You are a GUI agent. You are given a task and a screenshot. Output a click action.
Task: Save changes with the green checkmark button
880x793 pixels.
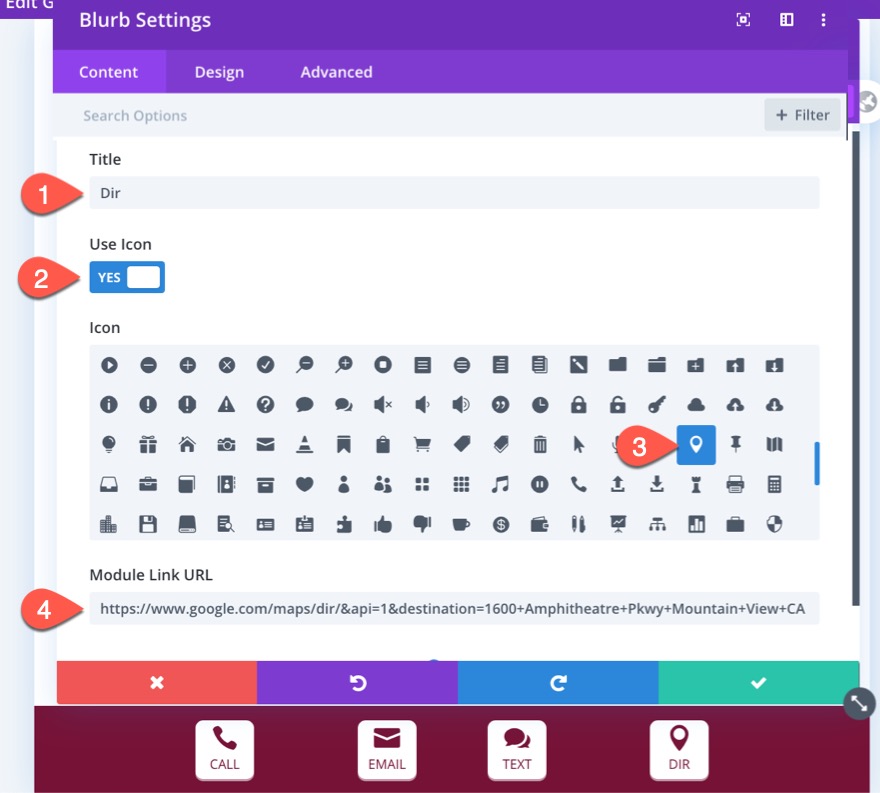(759, 682)
